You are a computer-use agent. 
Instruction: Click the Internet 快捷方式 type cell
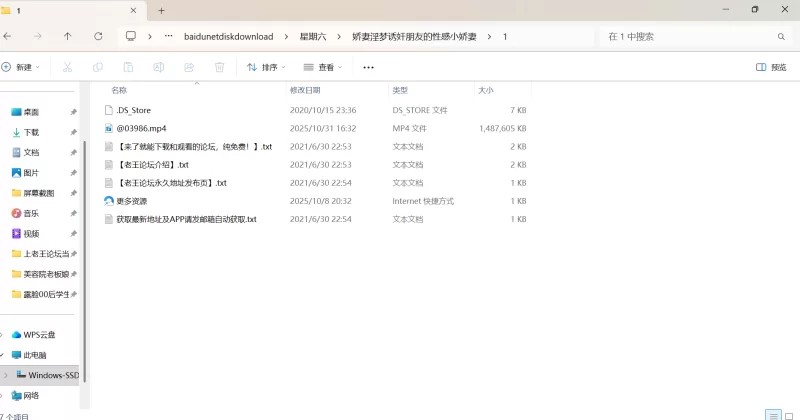click(423, 201)
